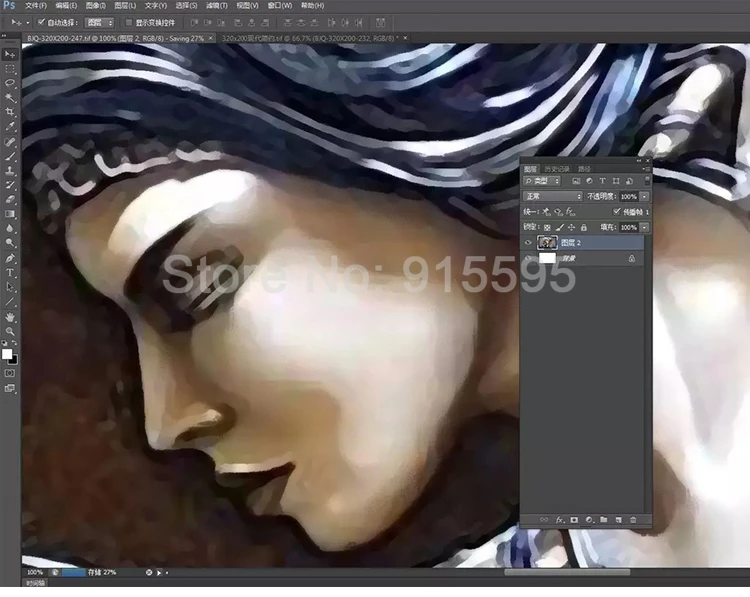Open the blend mode dropdown 正常

552,197
